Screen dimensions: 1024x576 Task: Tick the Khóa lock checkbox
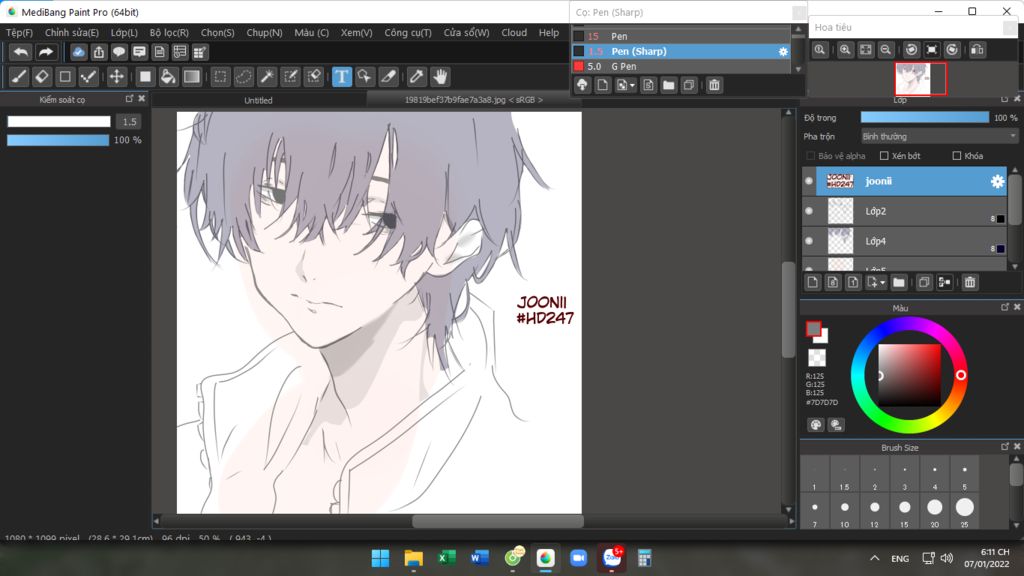click(957, 156)
